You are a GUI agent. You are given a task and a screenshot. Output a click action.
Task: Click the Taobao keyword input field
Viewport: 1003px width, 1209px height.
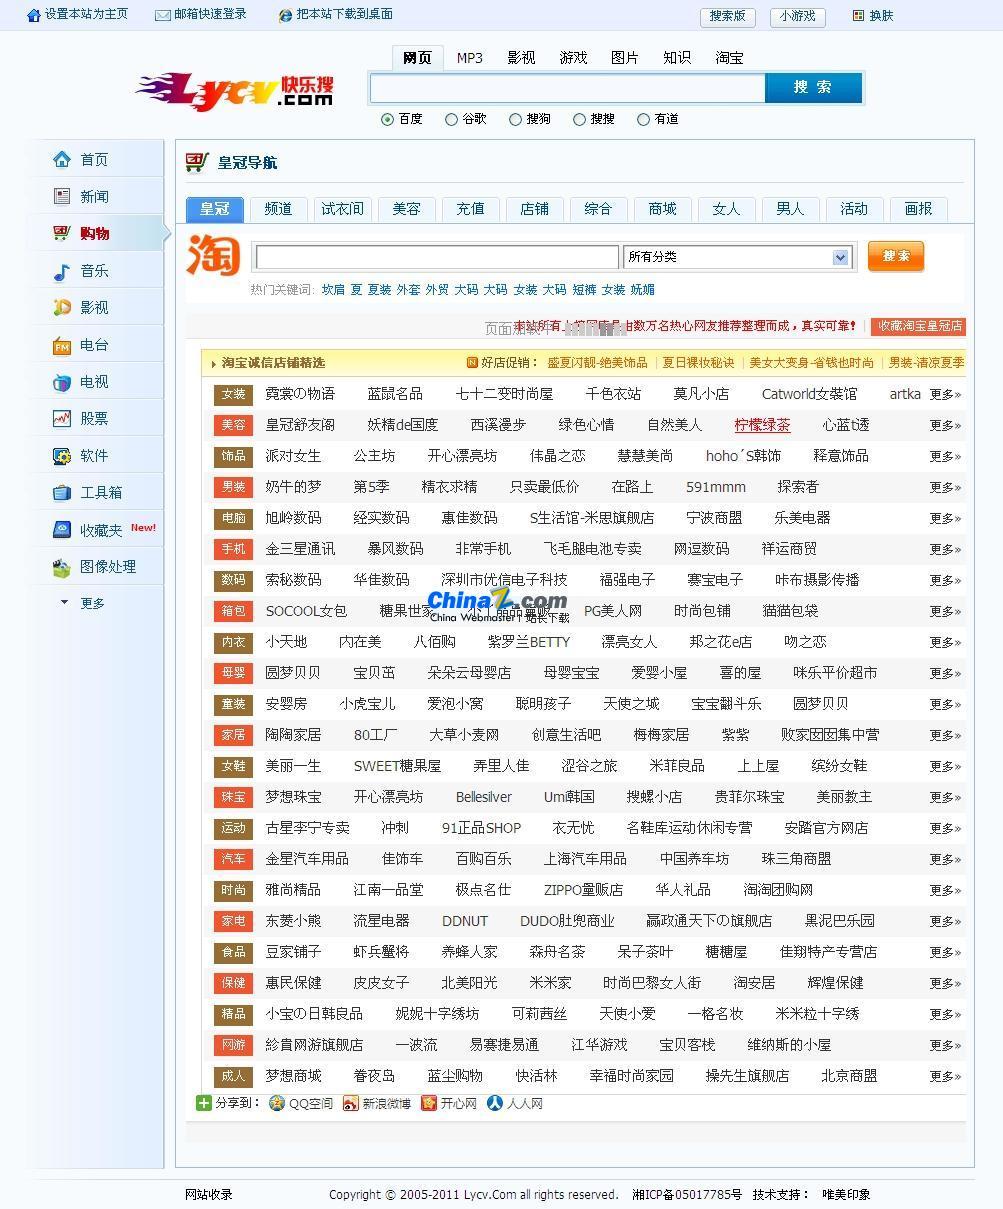[x=437, y=257]
